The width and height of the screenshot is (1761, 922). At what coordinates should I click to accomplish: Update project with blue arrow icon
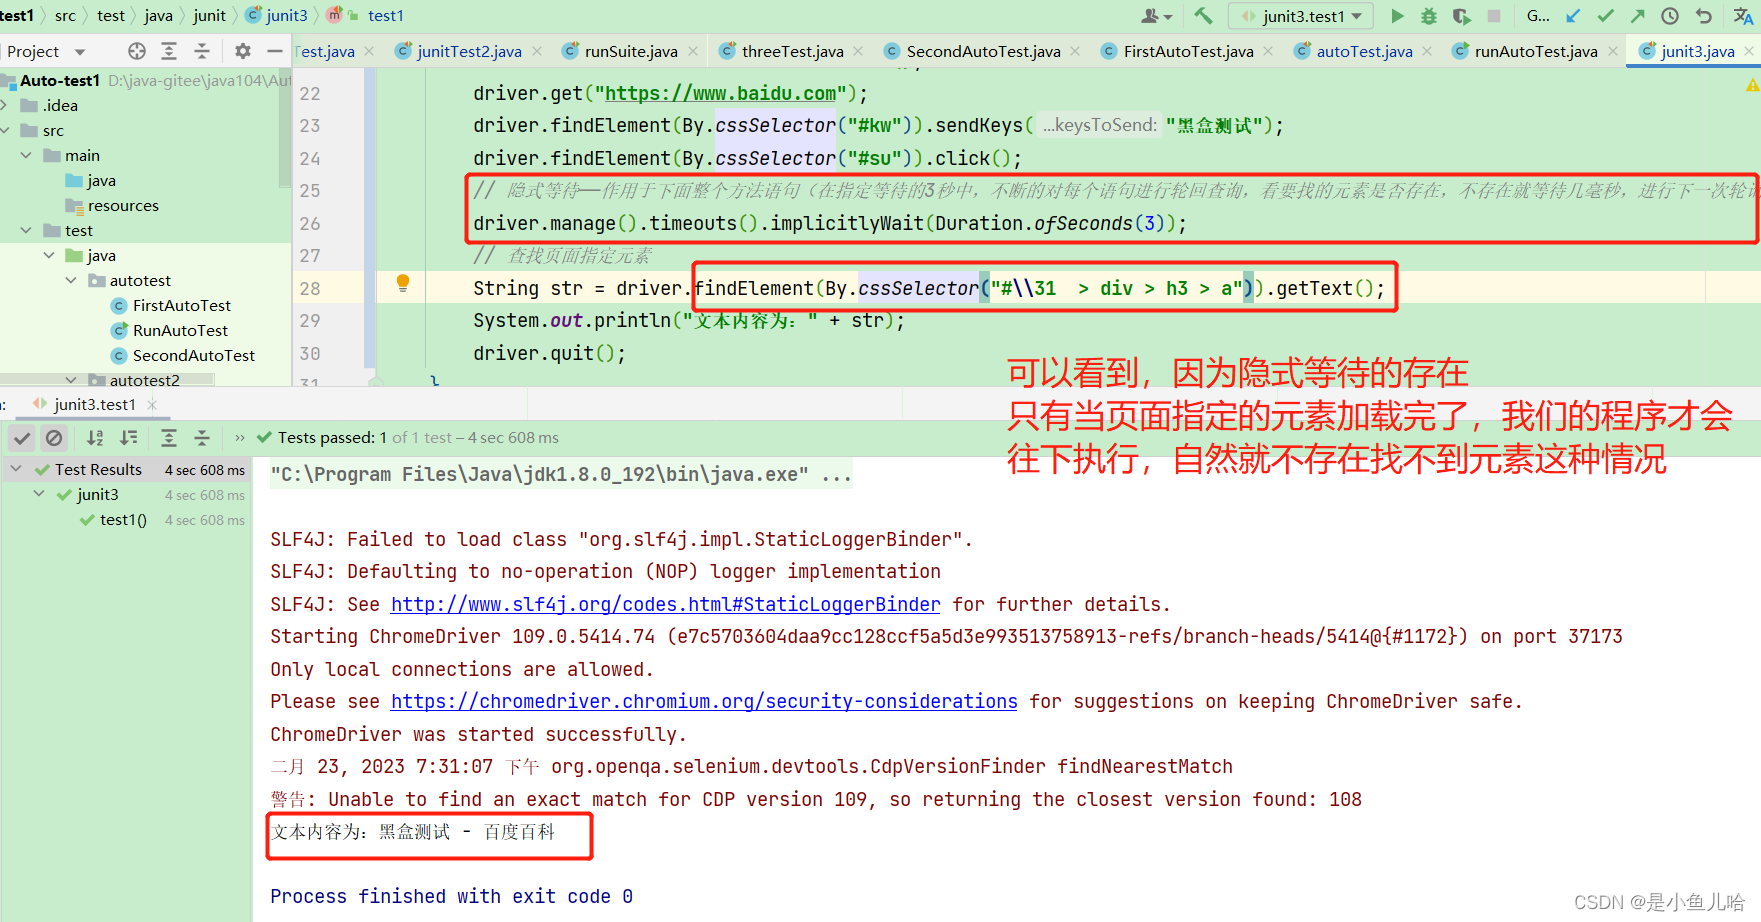[1573, 16]
